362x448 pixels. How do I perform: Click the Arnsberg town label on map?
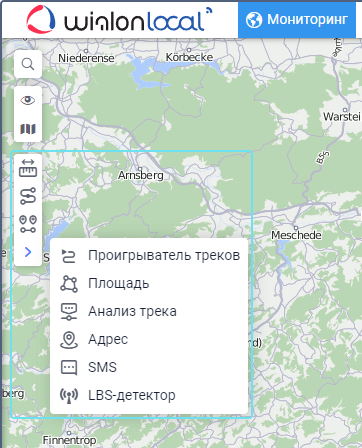coord(141,175)
